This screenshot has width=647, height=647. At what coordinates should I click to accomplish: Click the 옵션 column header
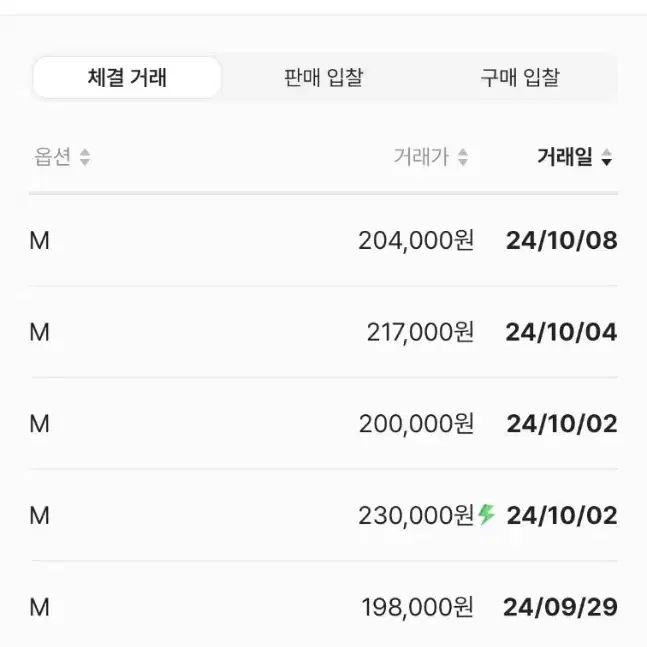pos(53,157)
